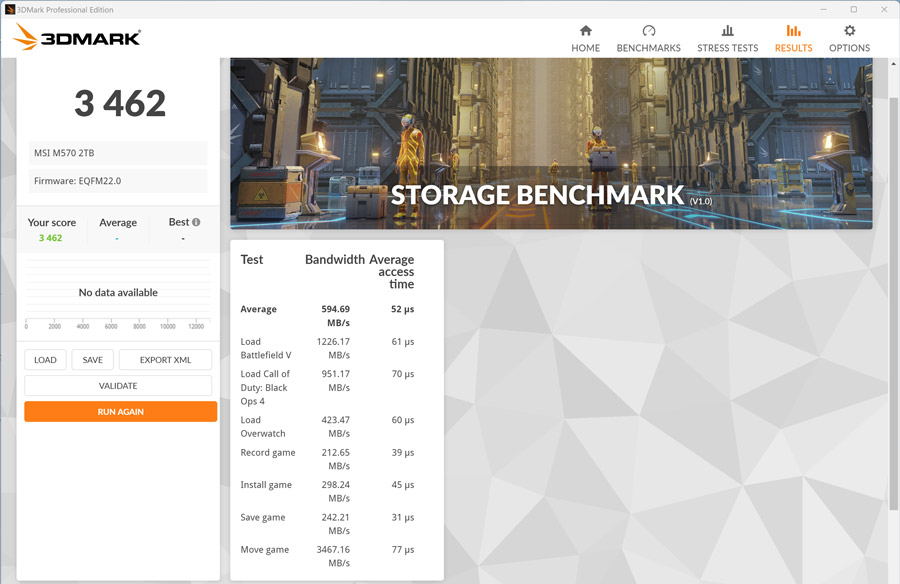Click the SAVE button
The height and width of the screenshot is (584, 900).
(92, 360)
